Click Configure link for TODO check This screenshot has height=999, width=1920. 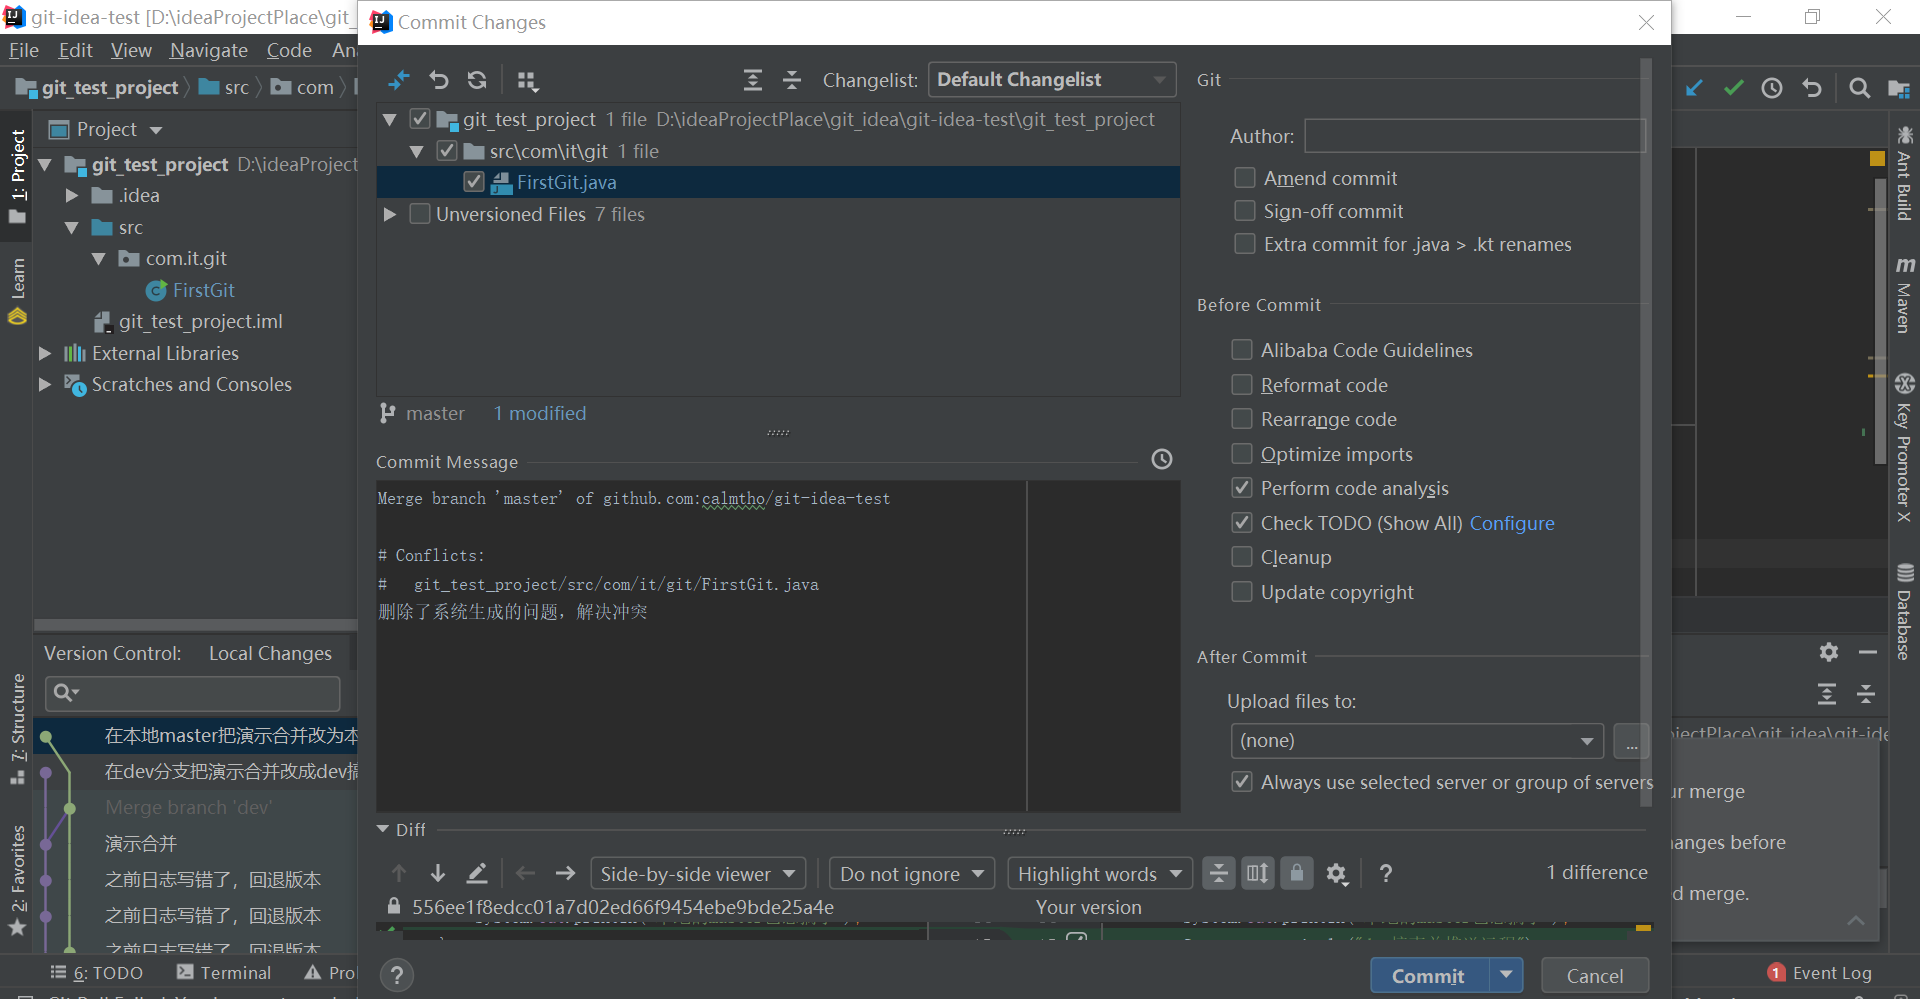tap(1511, 523)
